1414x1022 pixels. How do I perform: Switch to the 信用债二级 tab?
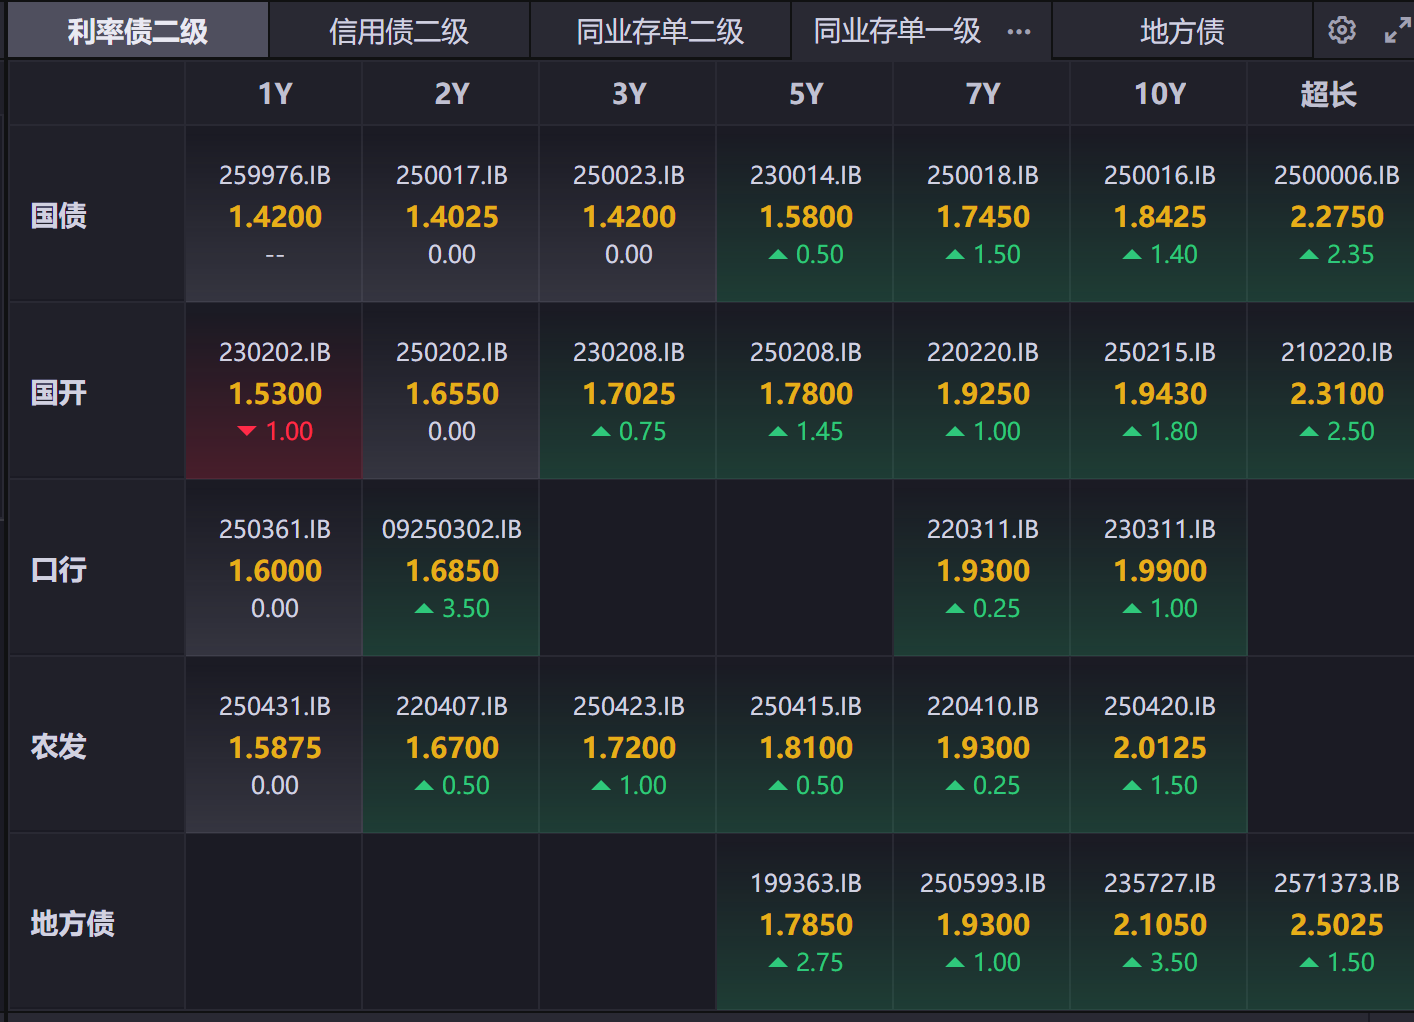[x=399, y=32]
